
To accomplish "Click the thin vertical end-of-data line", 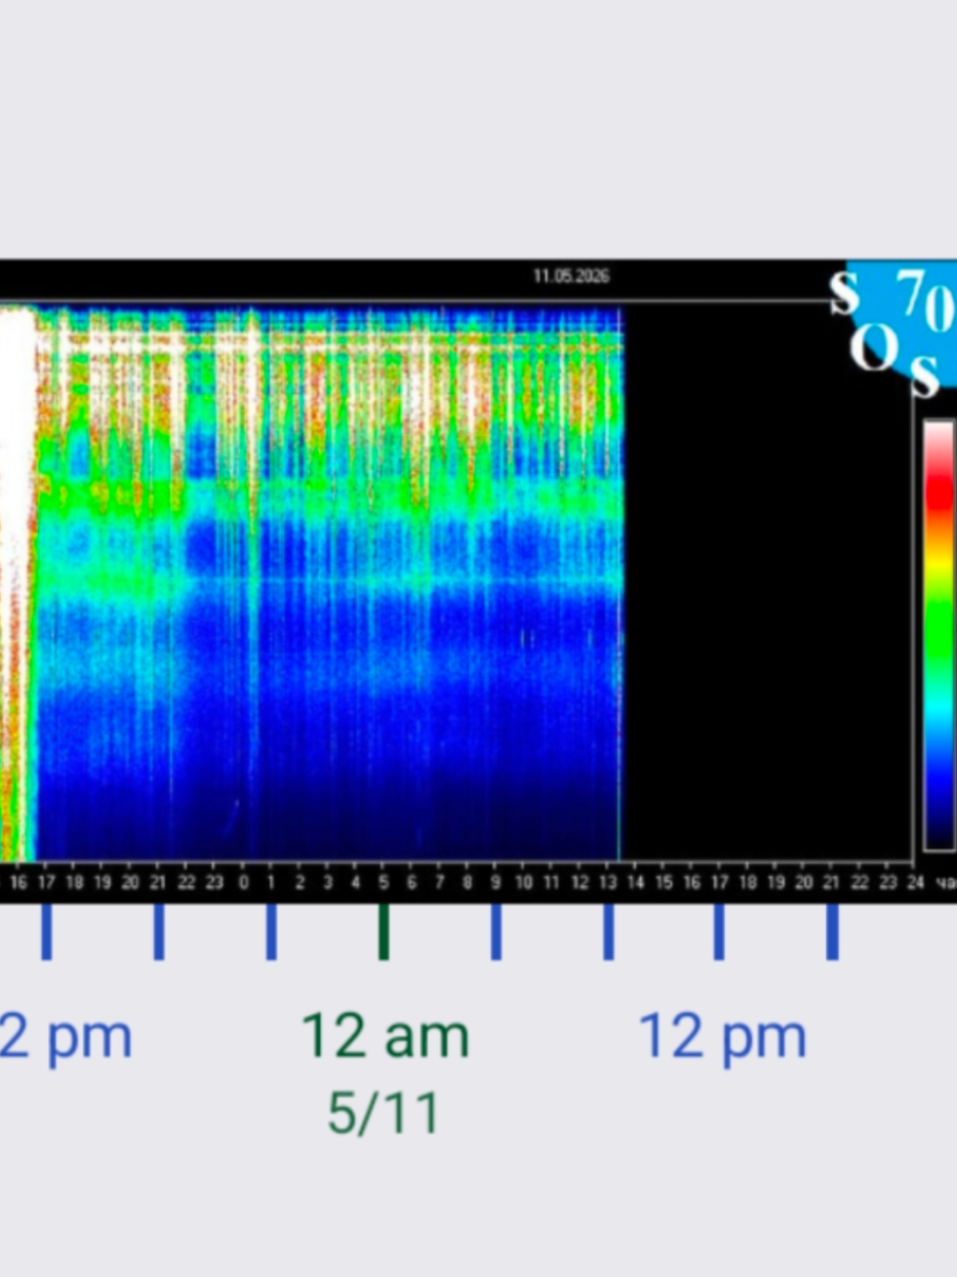I will (x=620, y=583).
